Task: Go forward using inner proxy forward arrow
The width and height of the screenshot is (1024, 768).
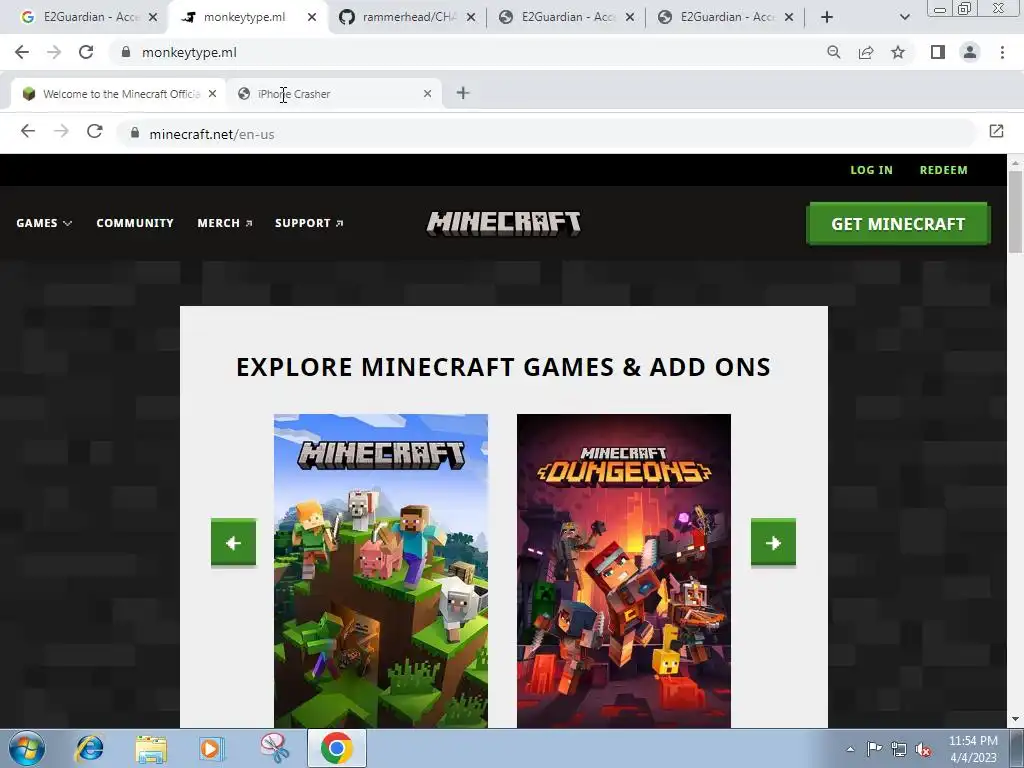Action: tap(61, 131)
